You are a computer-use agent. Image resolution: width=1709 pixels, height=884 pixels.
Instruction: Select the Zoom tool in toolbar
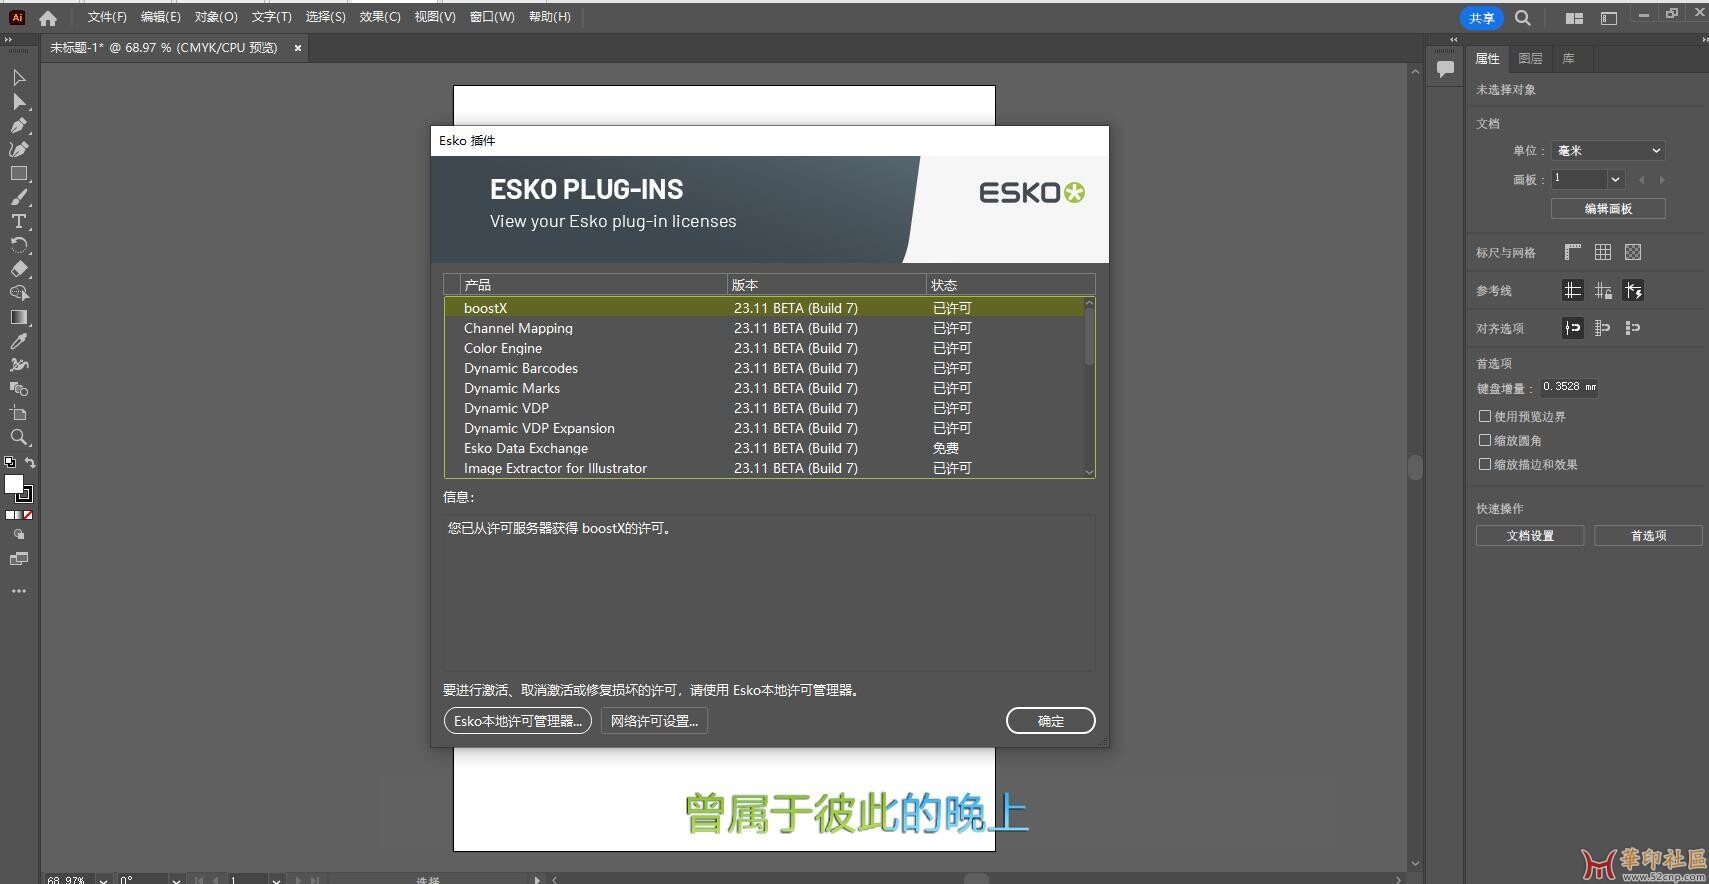click(19, 438)
